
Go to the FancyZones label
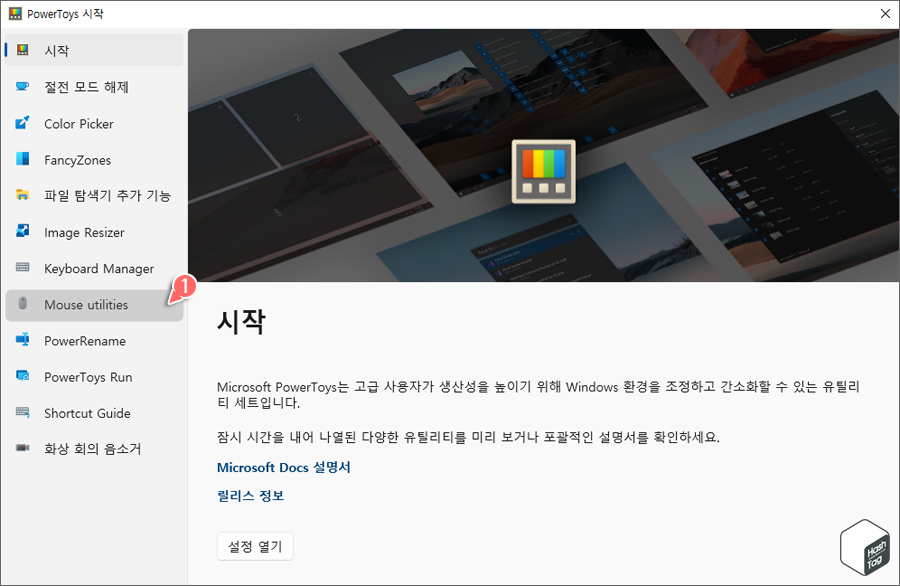[77, 160]
